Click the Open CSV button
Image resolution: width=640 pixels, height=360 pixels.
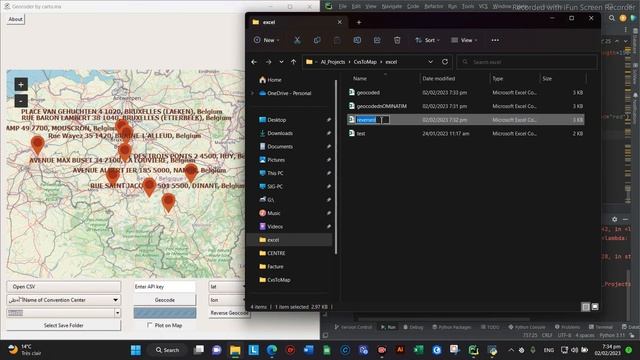[64, 287]
